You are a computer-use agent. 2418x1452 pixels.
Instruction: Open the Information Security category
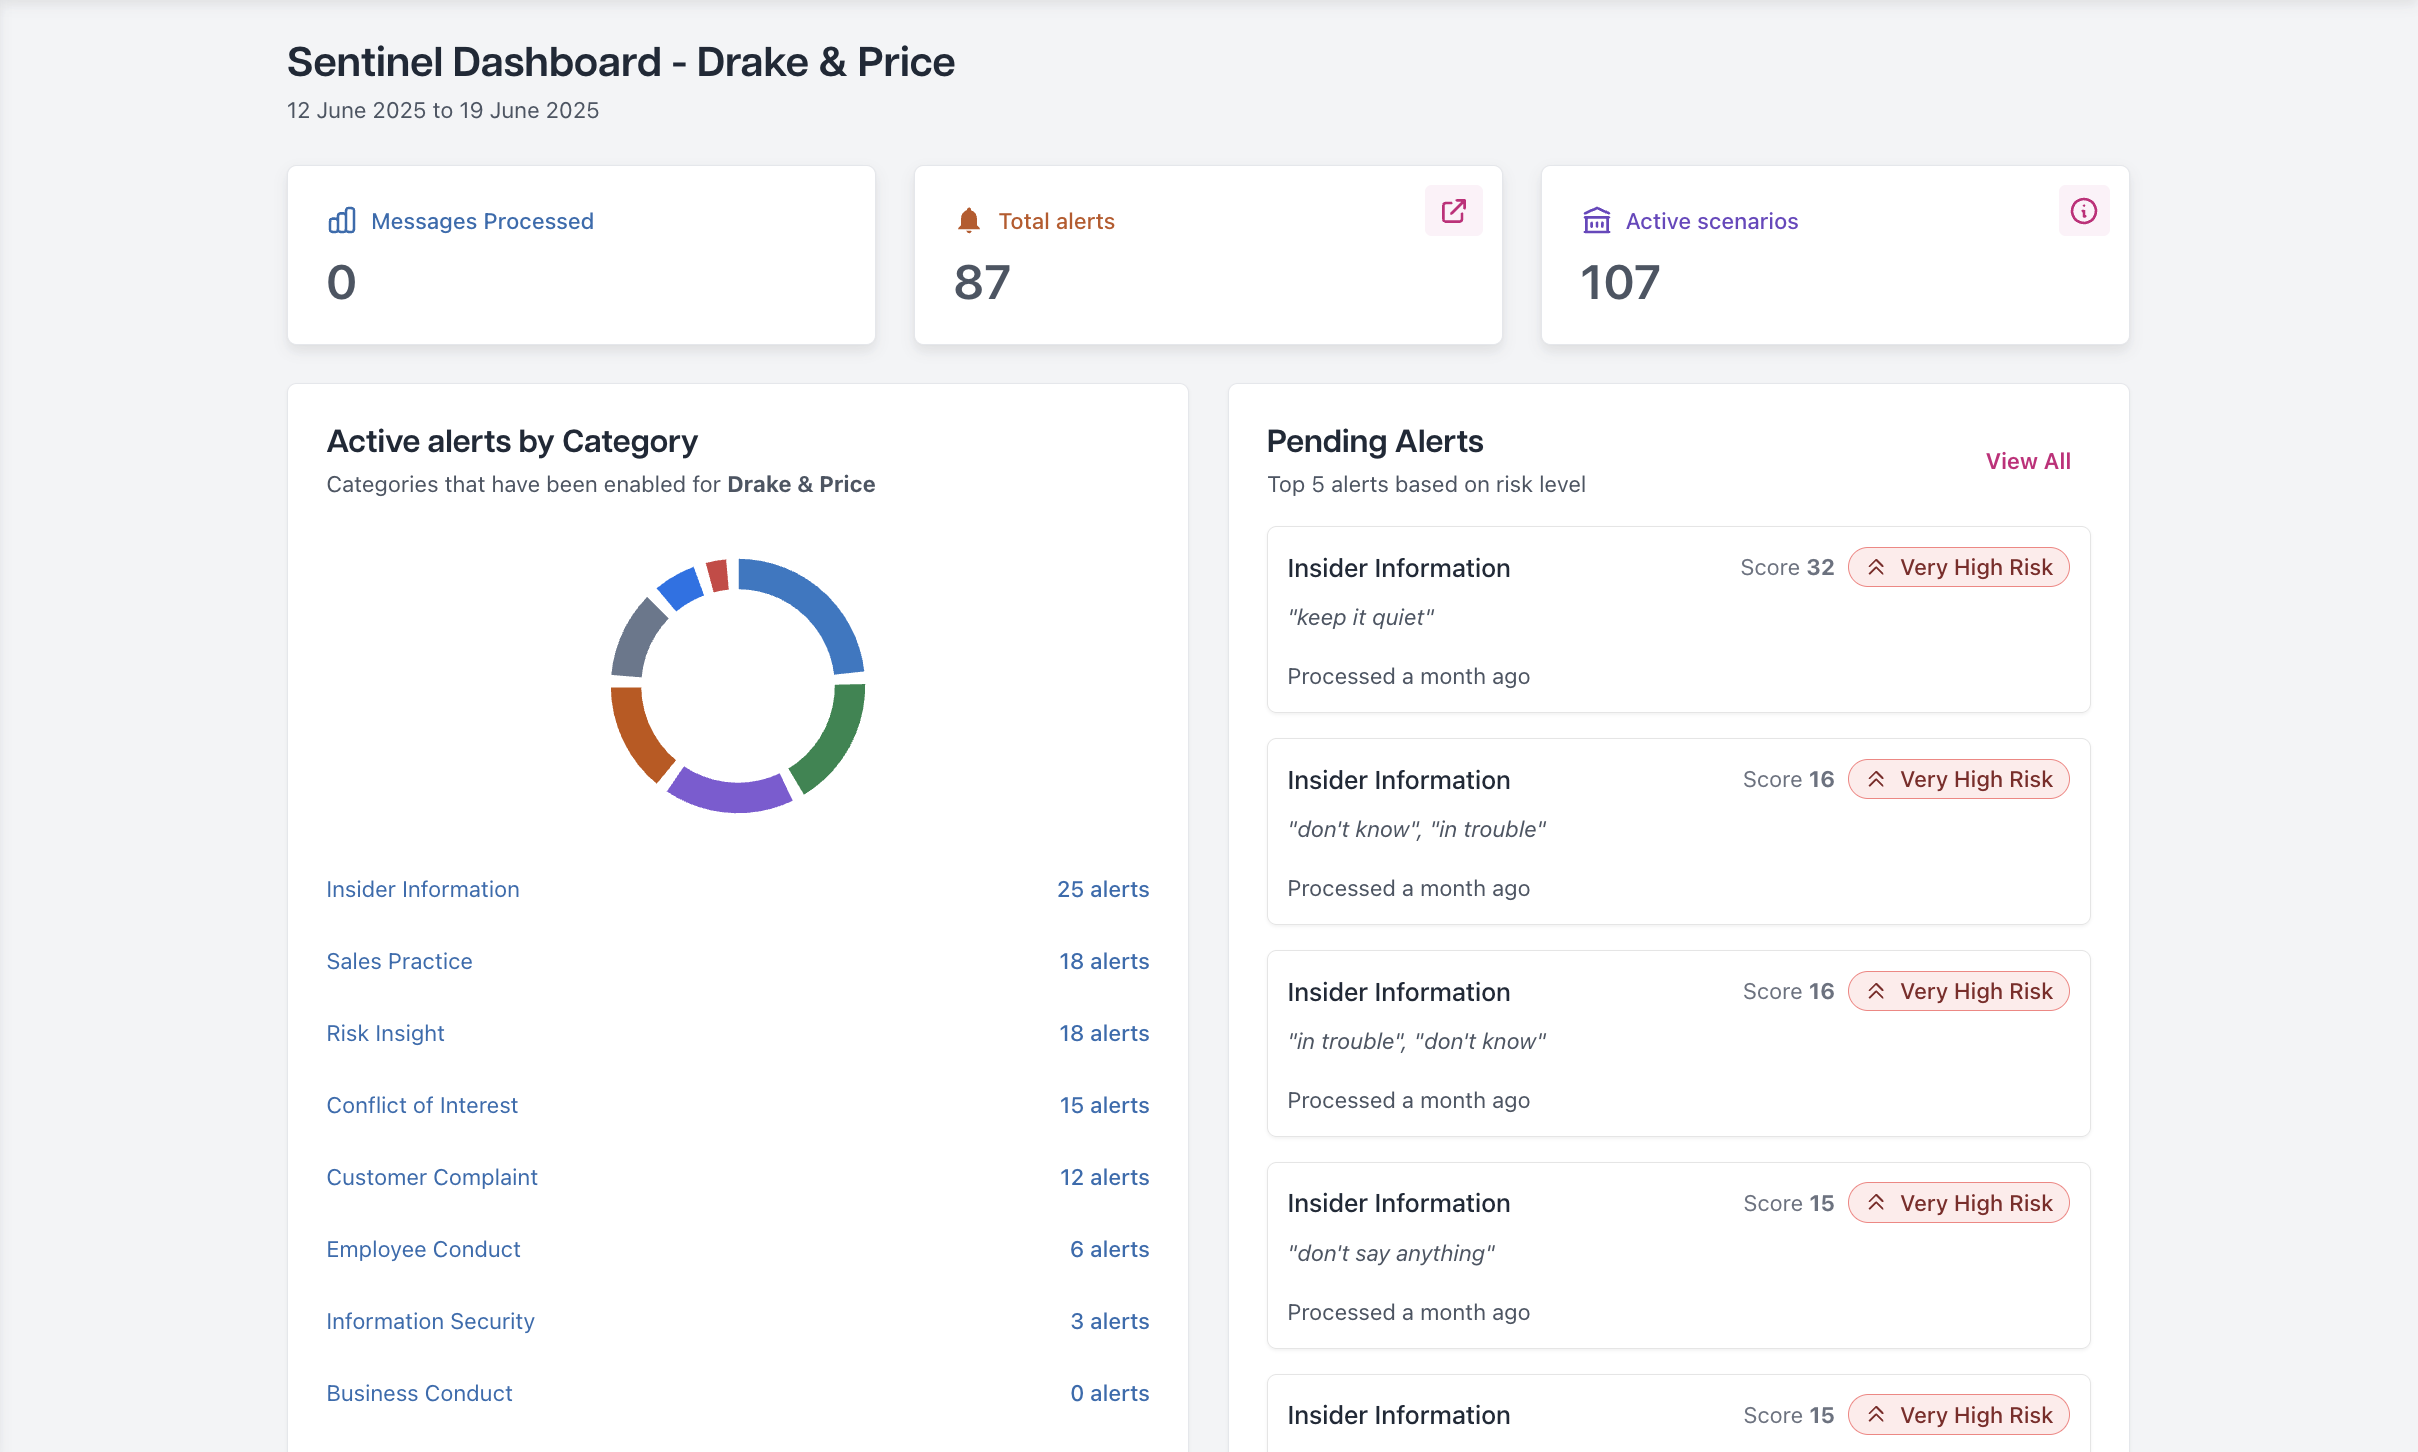coord(430,1321)
